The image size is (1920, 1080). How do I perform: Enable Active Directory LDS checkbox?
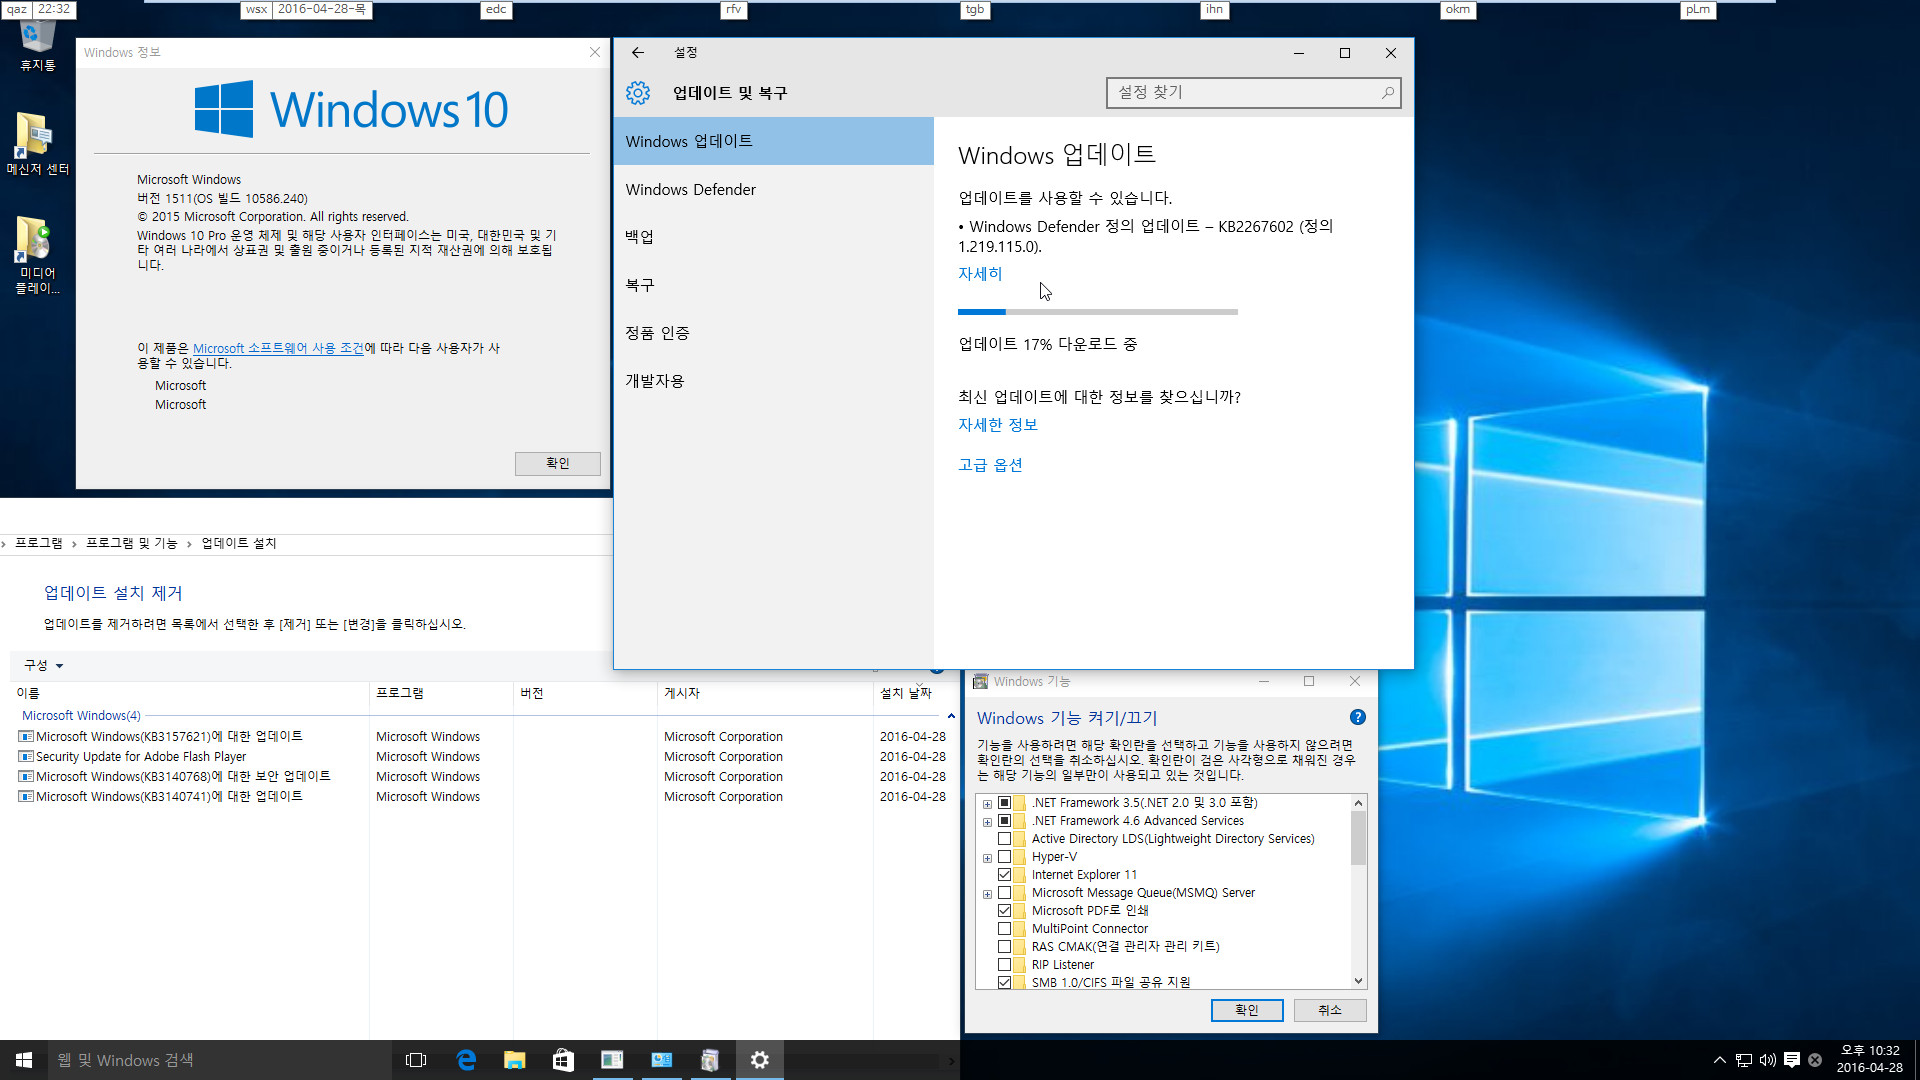pos(1004,839)
